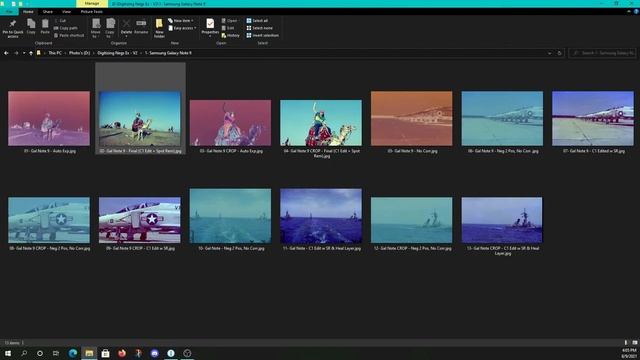The height and width of the screenshot is (360, 640).
Task: Click the History command
Action: (x=231, y=36)
